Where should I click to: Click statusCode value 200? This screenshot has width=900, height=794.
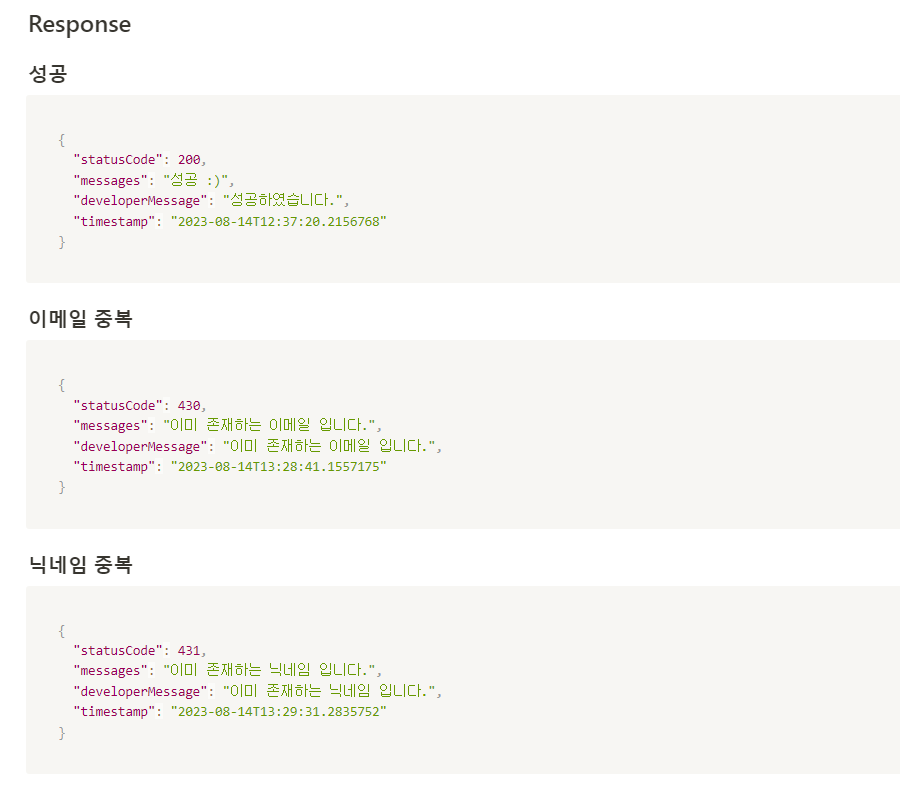(x=189, y=160)
